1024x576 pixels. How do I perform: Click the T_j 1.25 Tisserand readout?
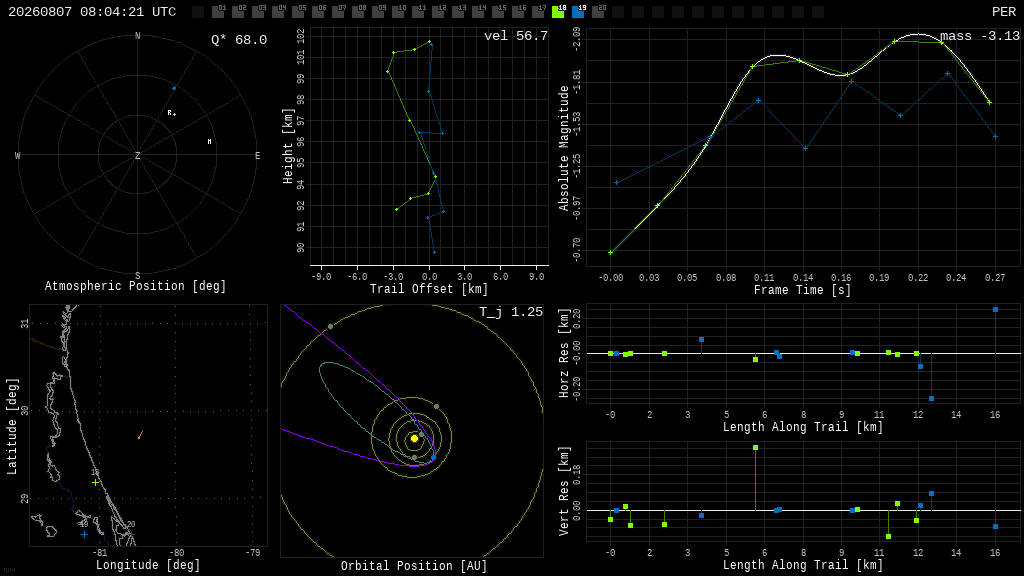click(511, 312)
